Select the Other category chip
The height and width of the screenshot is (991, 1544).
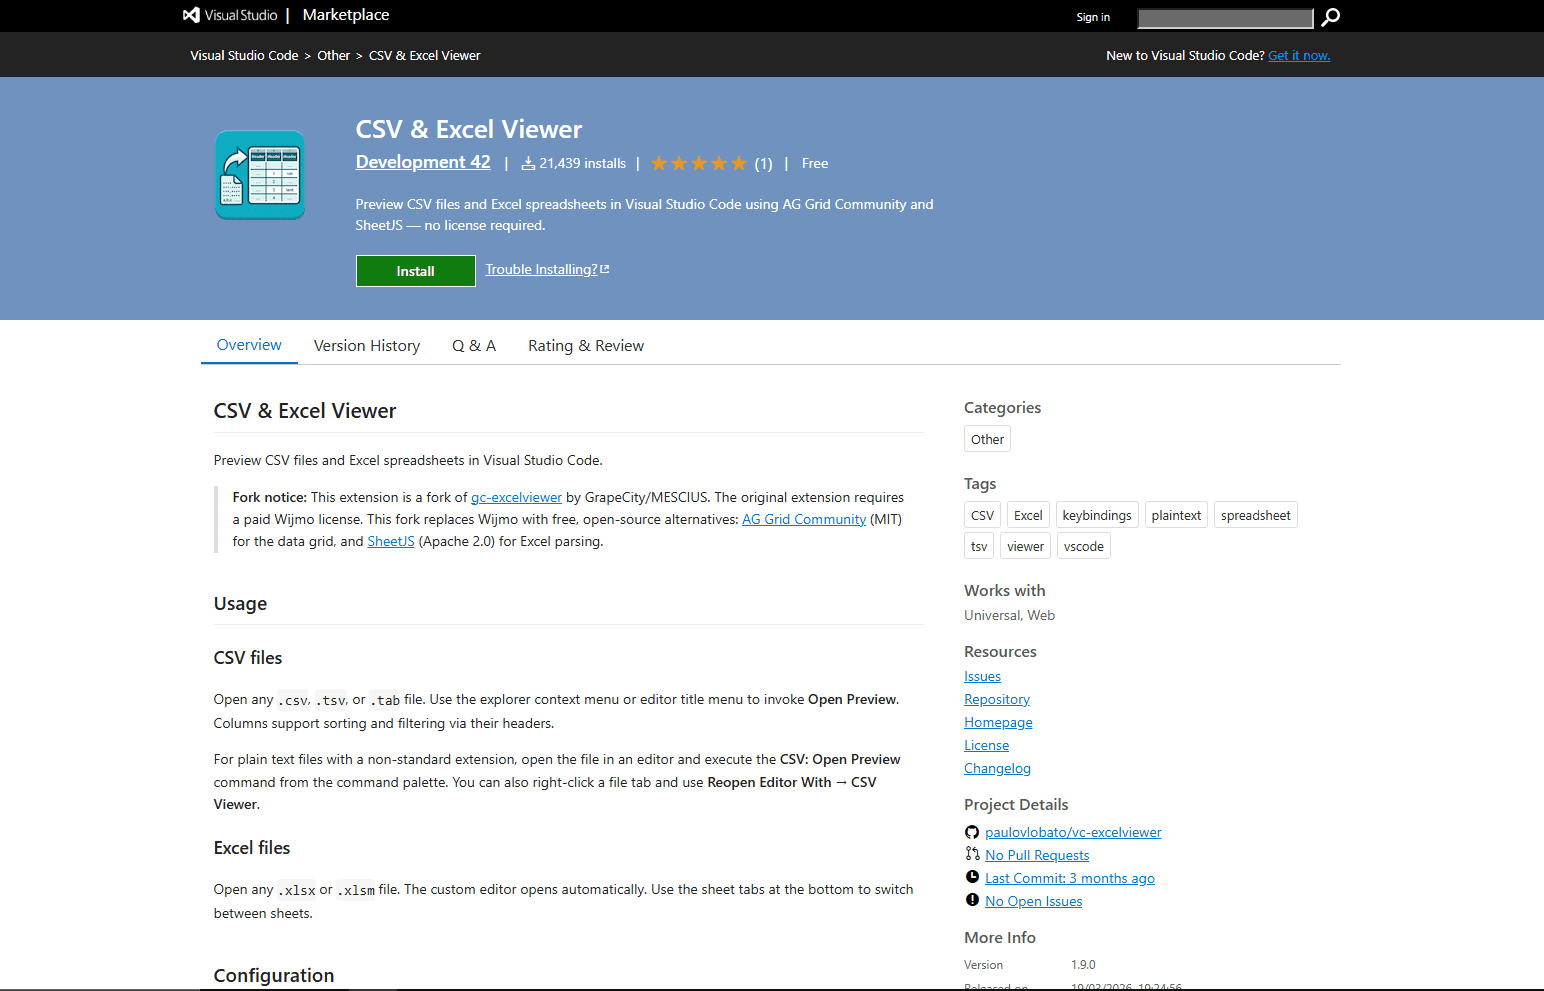tap(987, 439)
